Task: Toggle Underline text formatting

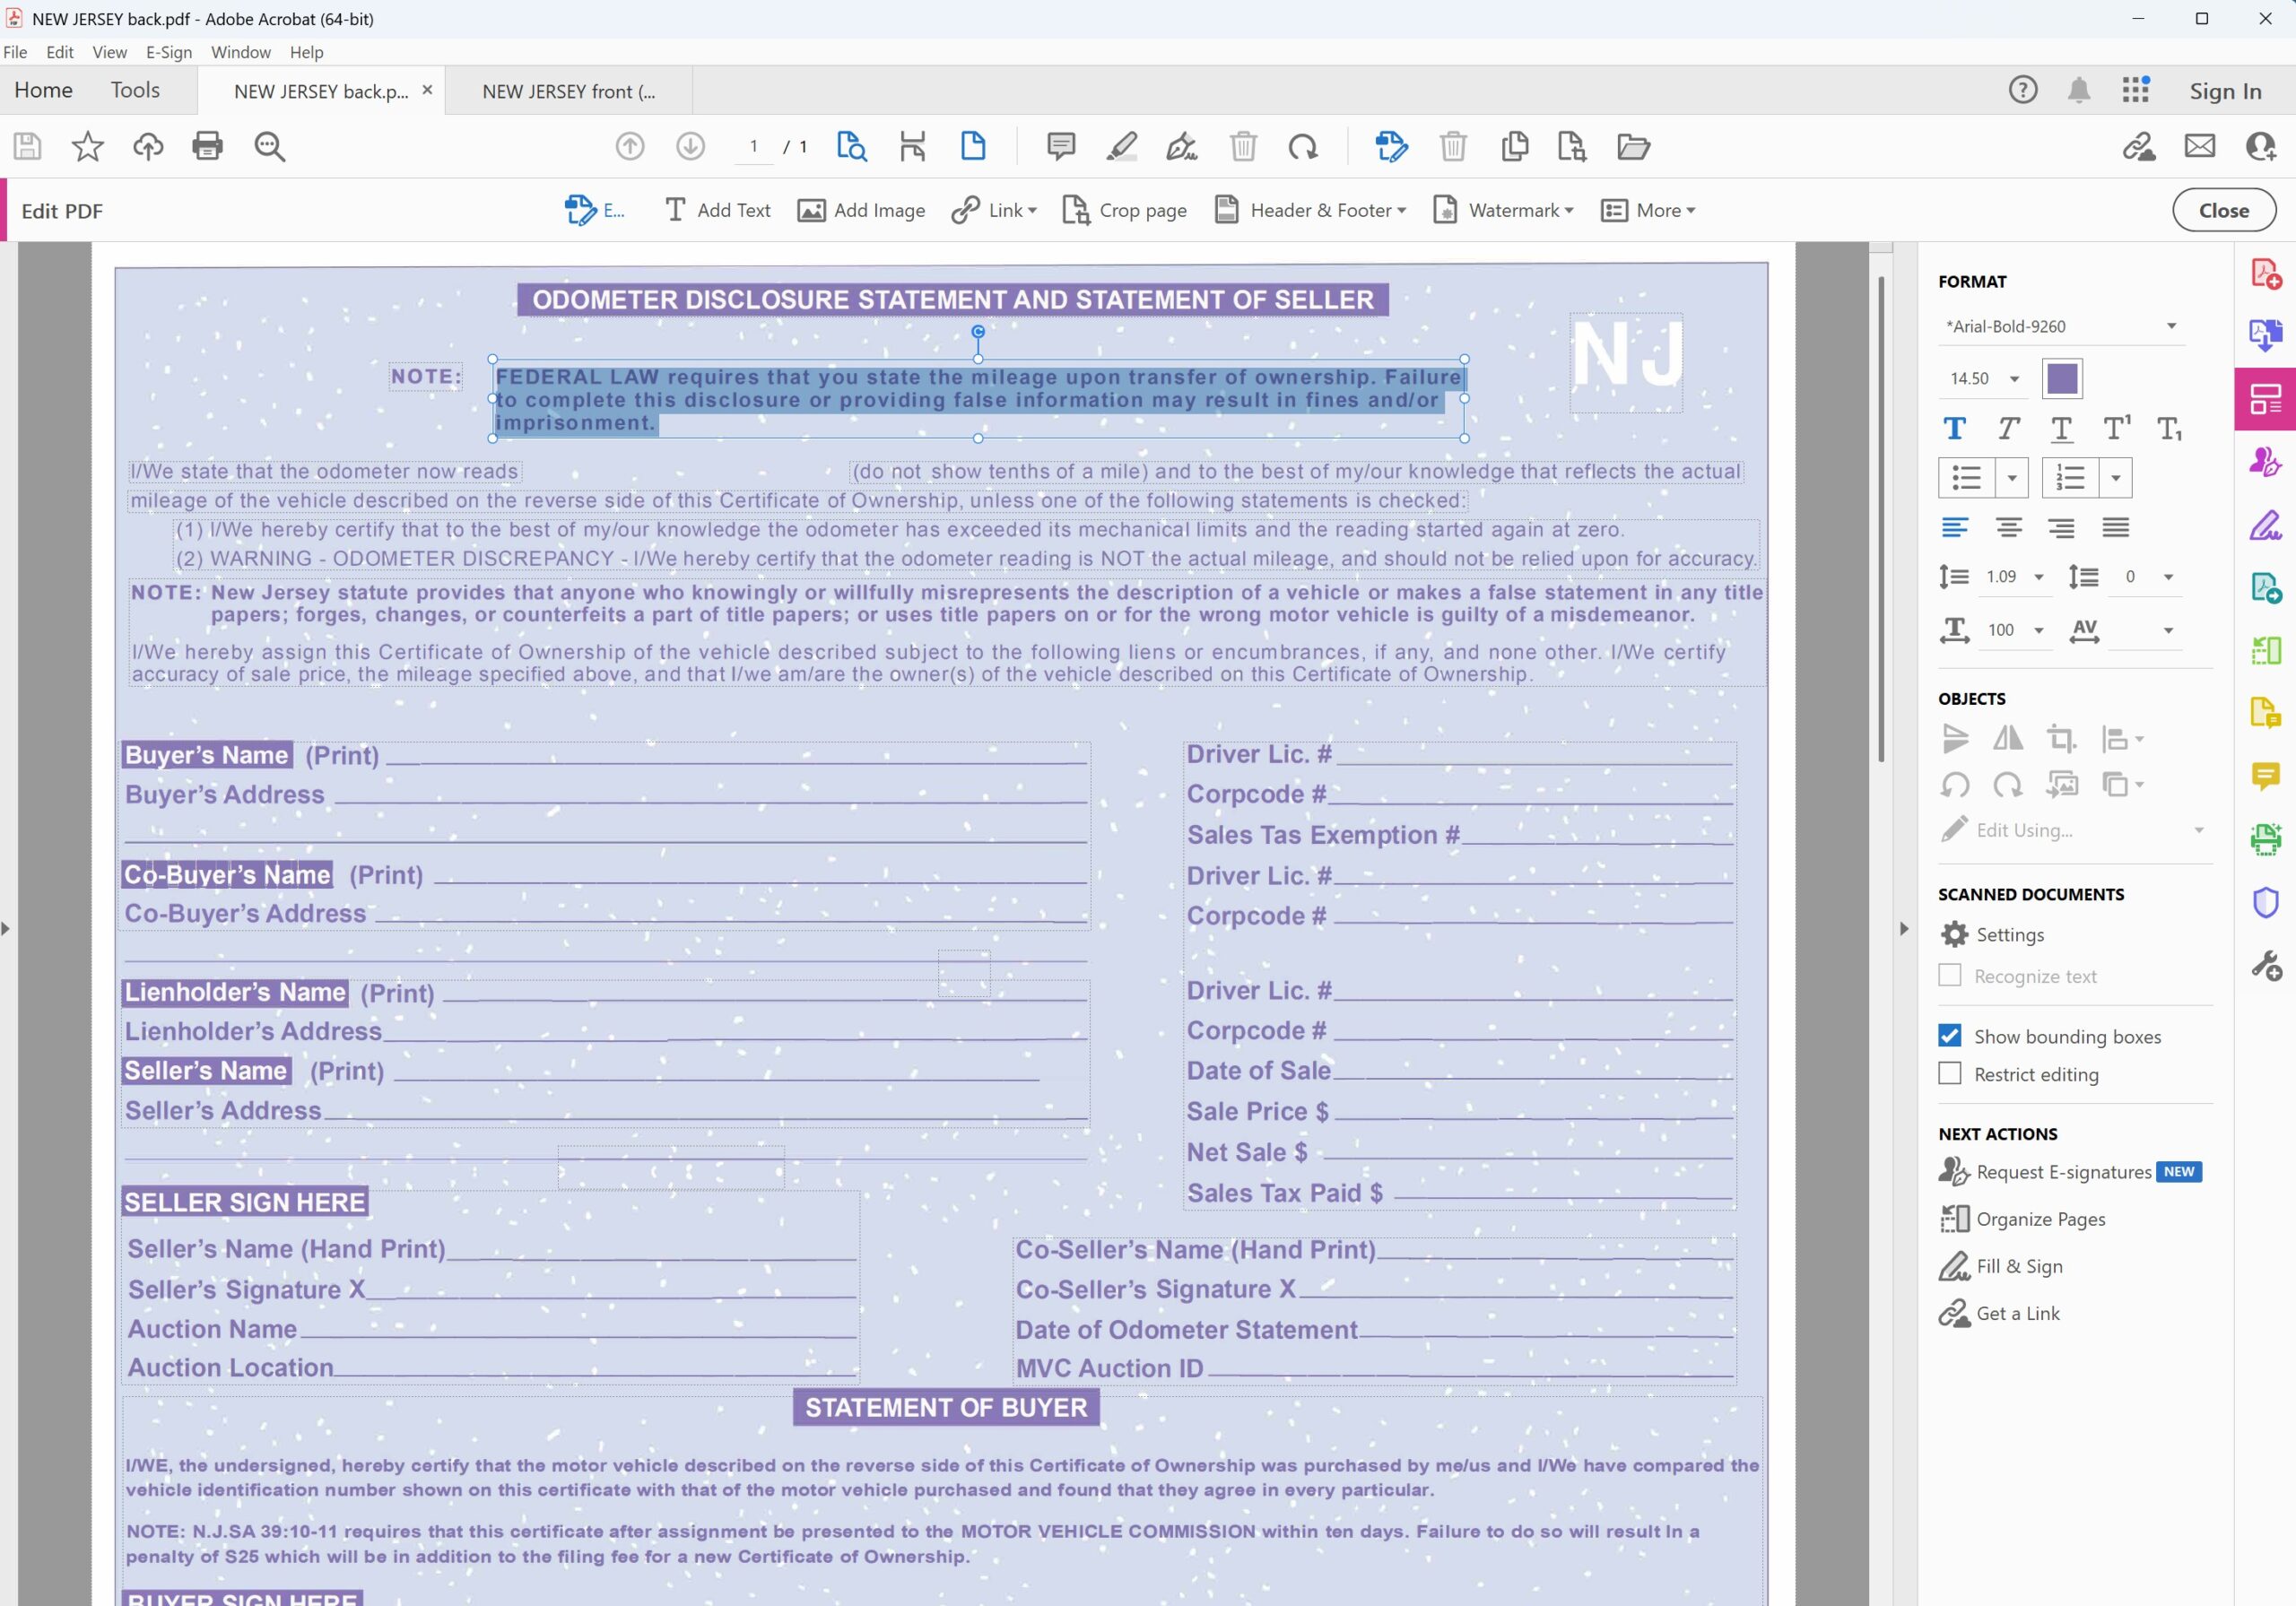Action: (x=2061, y=429)
